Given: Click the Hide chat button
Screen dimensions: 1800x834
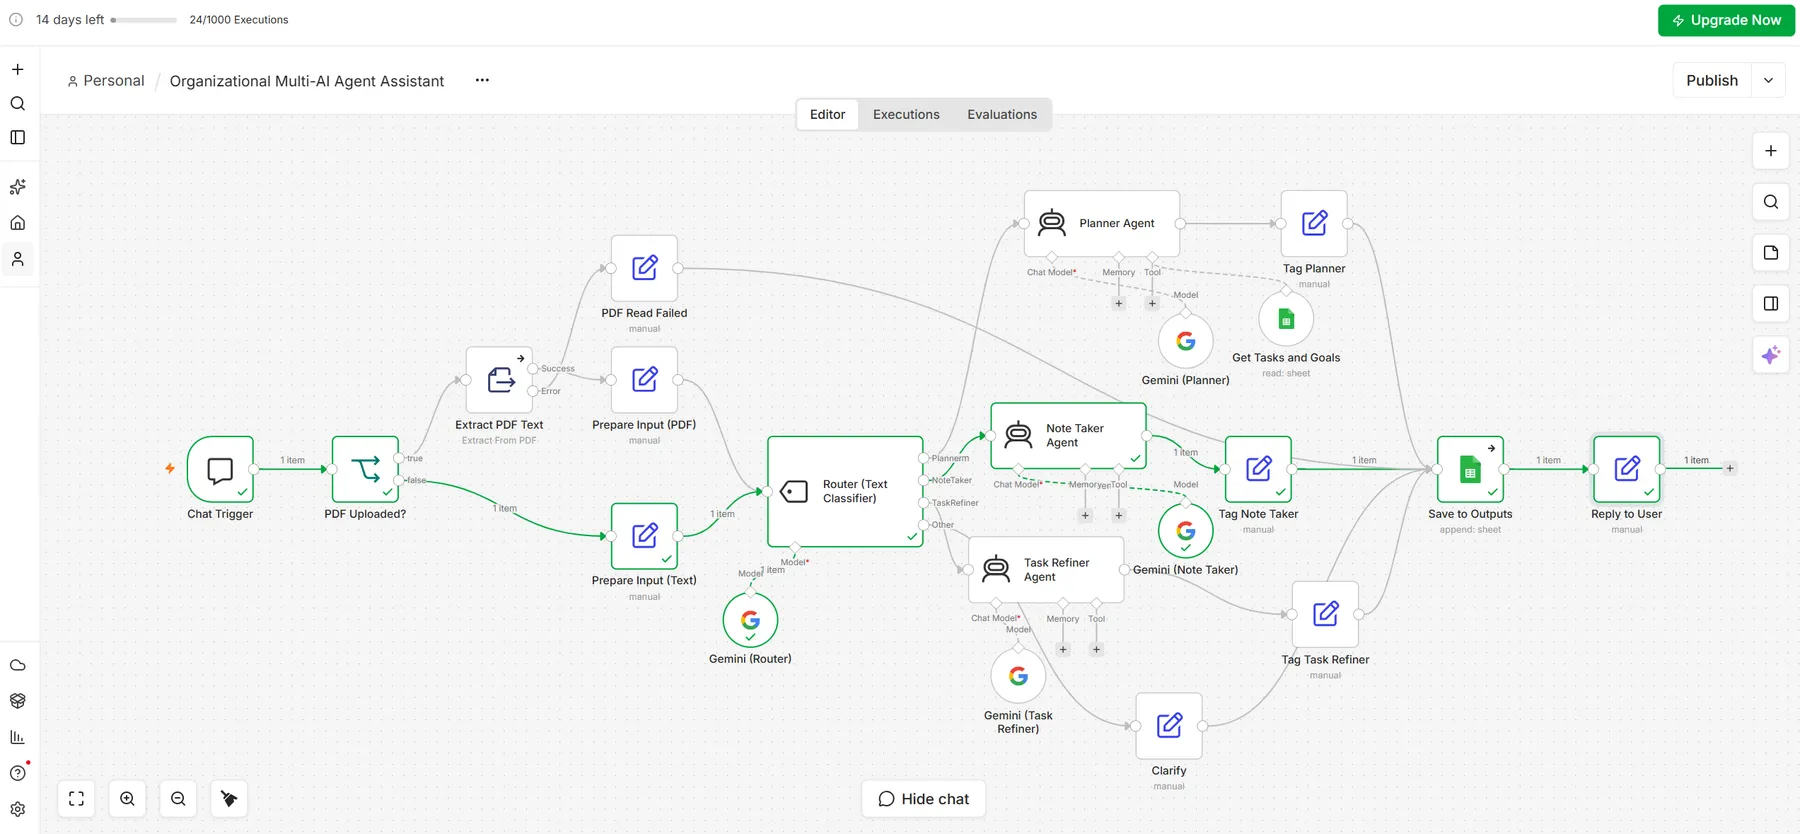Looking at the screenshot, I should 923,799.
